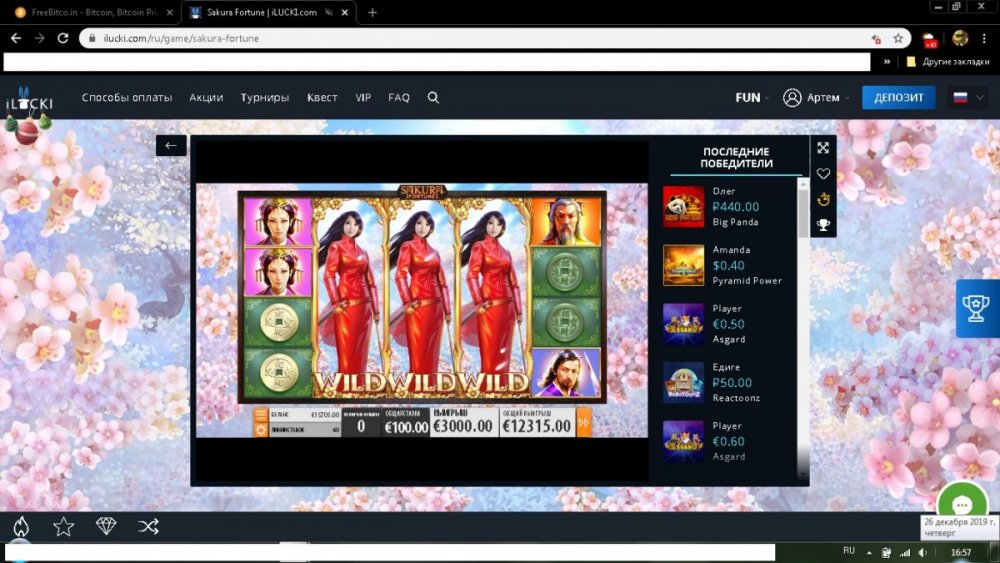Click the Big Panda winner thumbnail
This screenshot has height=563, width=1000.
(683, 207)
